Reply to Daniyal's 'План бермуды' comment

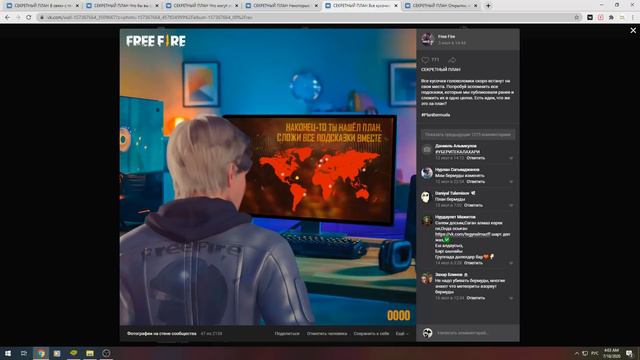473,205
